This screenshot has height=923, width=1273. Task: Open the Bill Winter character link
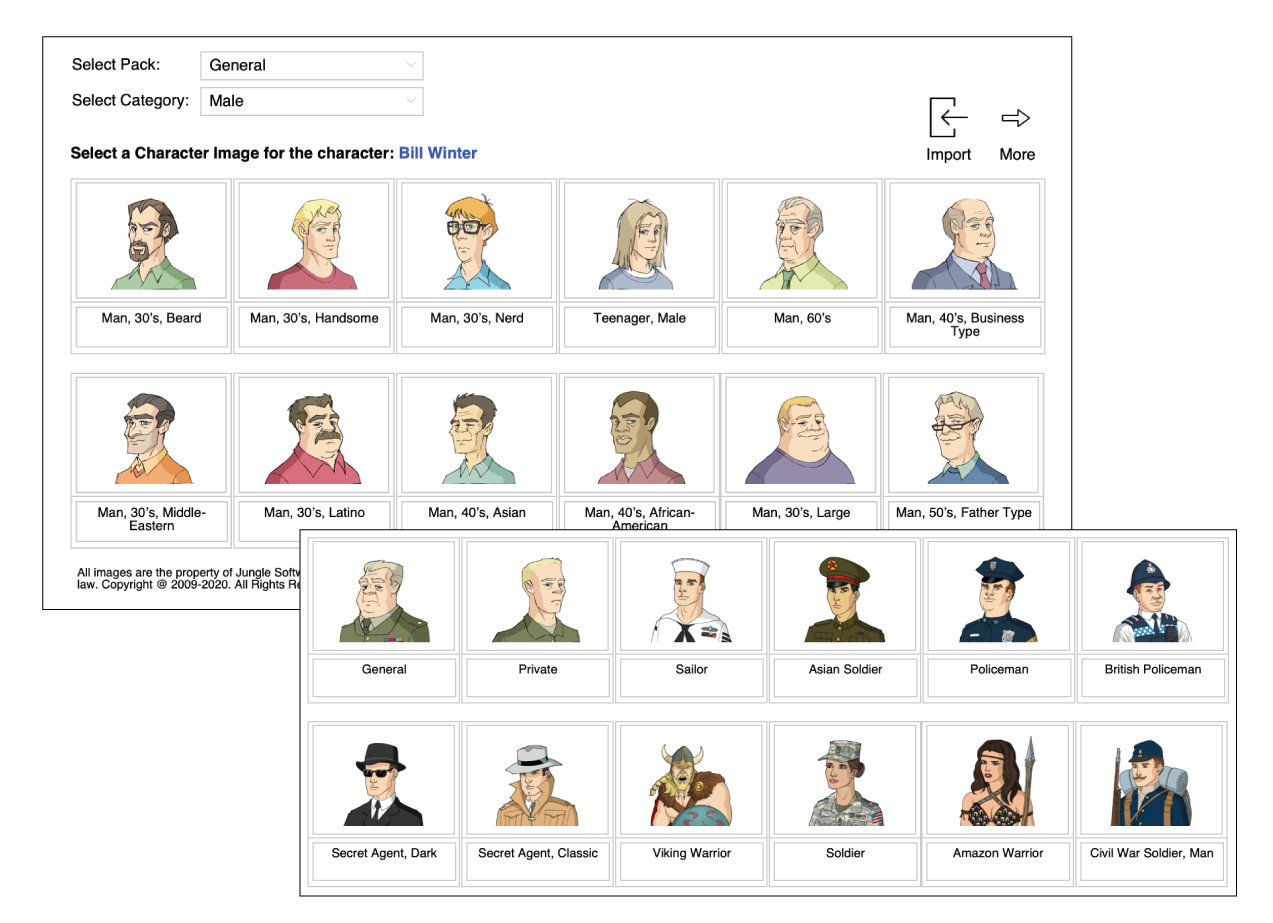(x=437, y=152)
